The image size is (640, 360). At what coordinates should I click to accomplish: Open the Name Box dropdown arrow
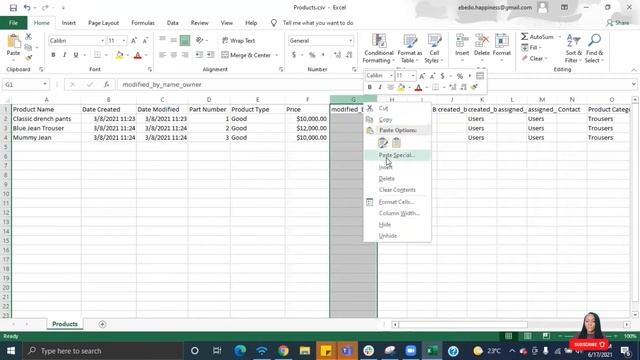click(x=45, y=84)
